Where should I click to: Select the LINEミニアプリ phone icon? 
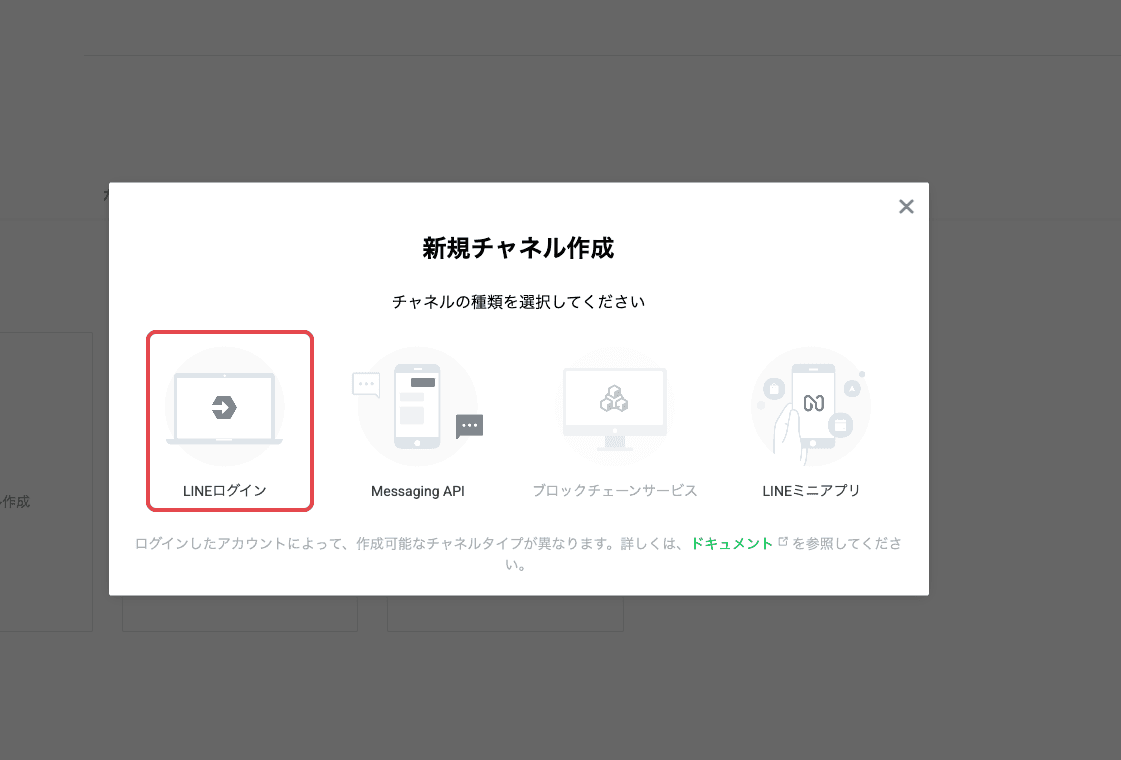[811, 407]
